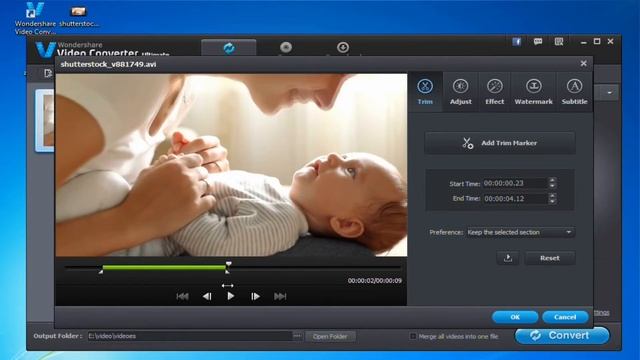640x360 pixels.
Task: Confirm the edit with OK
Action: [515, 317]
